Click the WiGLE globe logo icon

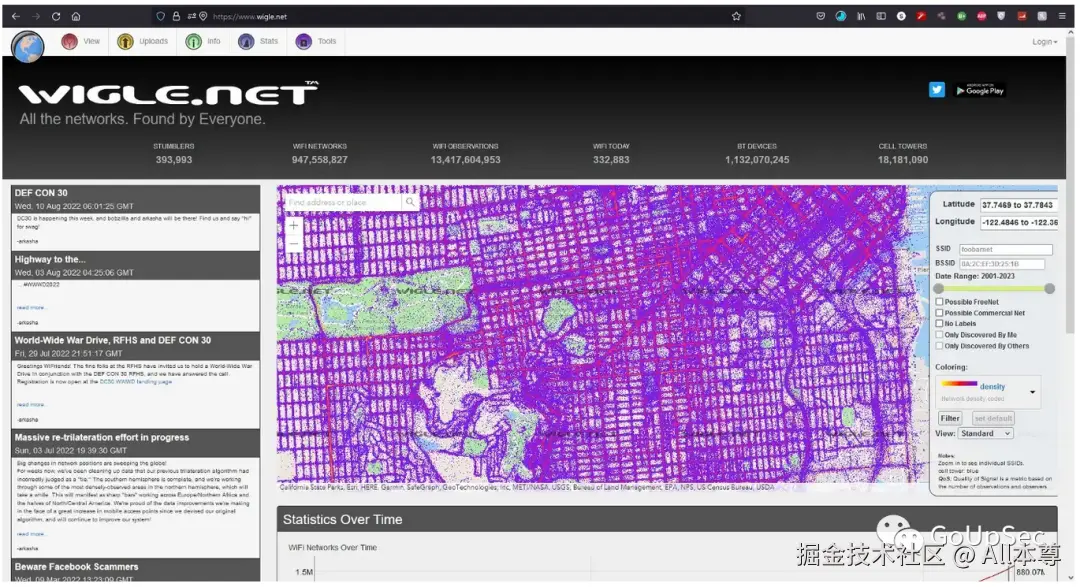pos(28,47)
